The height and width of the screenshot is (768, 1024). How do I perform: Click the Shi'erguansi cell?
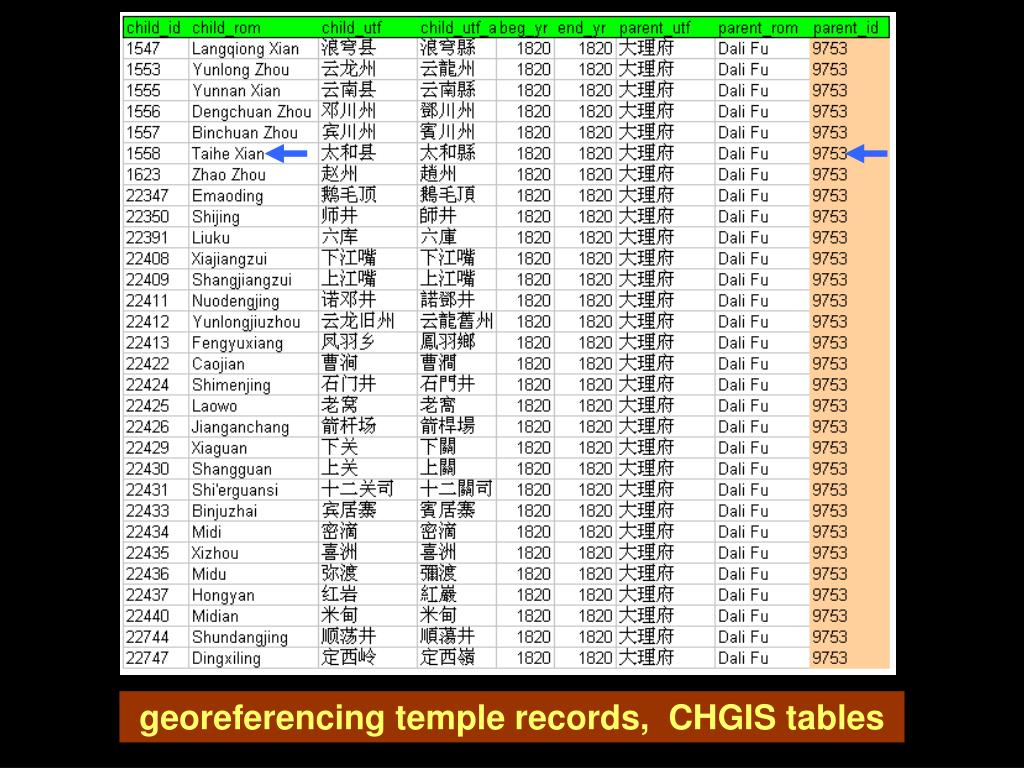253,490
